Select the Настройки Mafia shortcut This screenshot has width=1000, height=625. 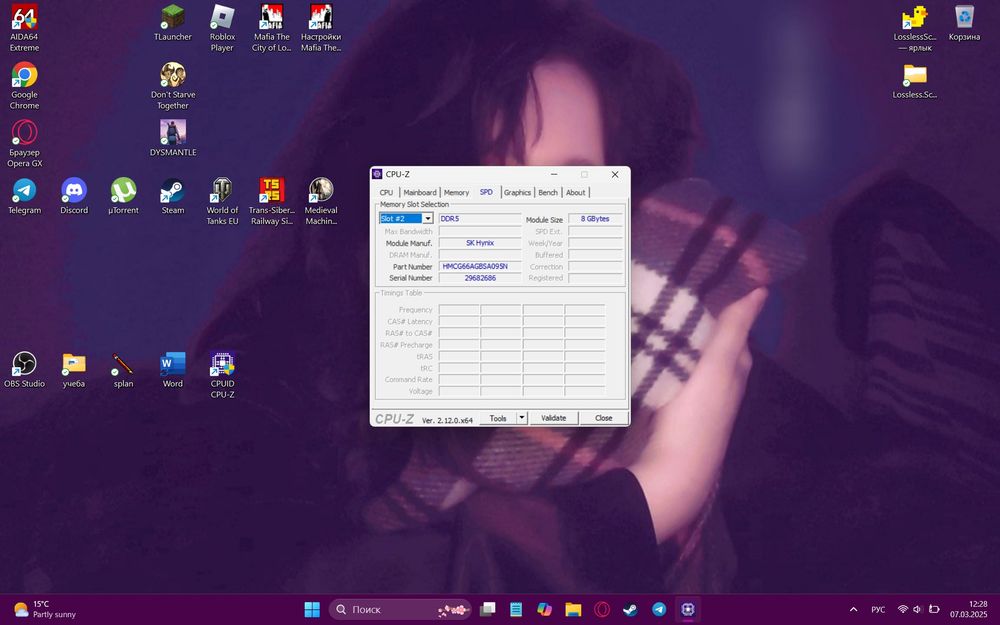tap(321, 28)
